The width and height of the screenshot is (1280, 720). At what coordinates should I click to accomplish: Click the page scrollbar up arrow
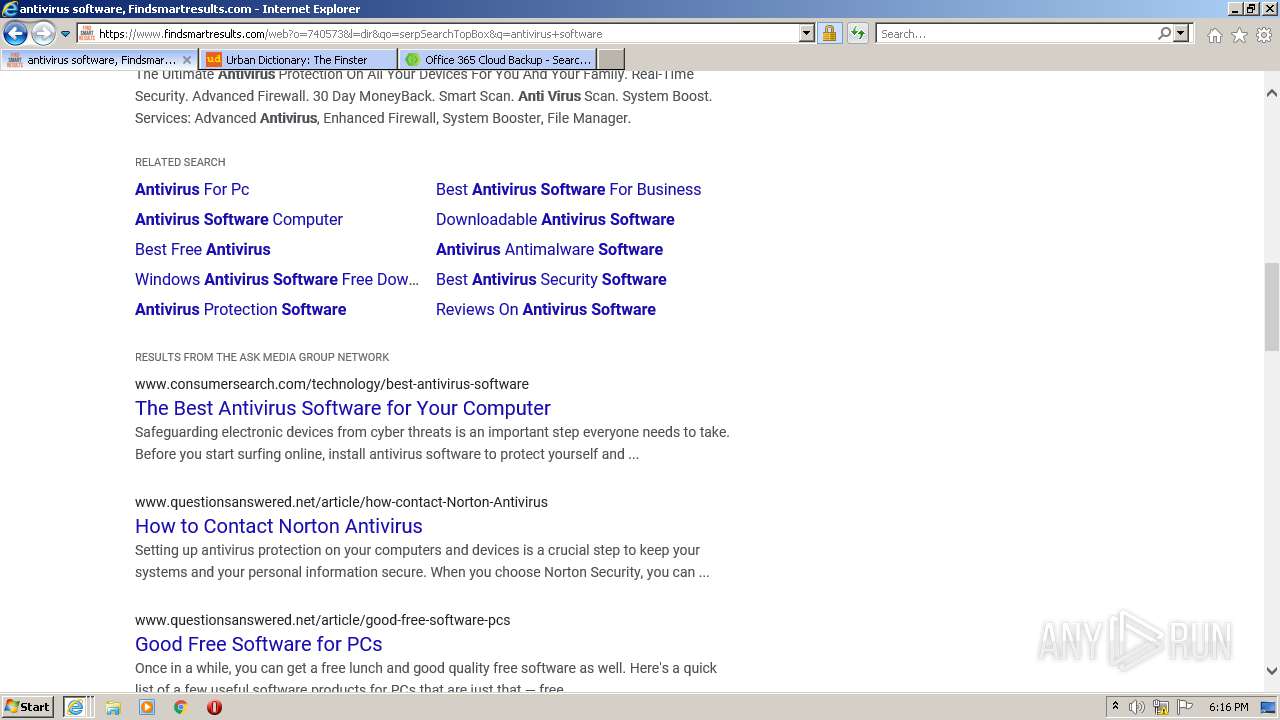coord(1272,92)
